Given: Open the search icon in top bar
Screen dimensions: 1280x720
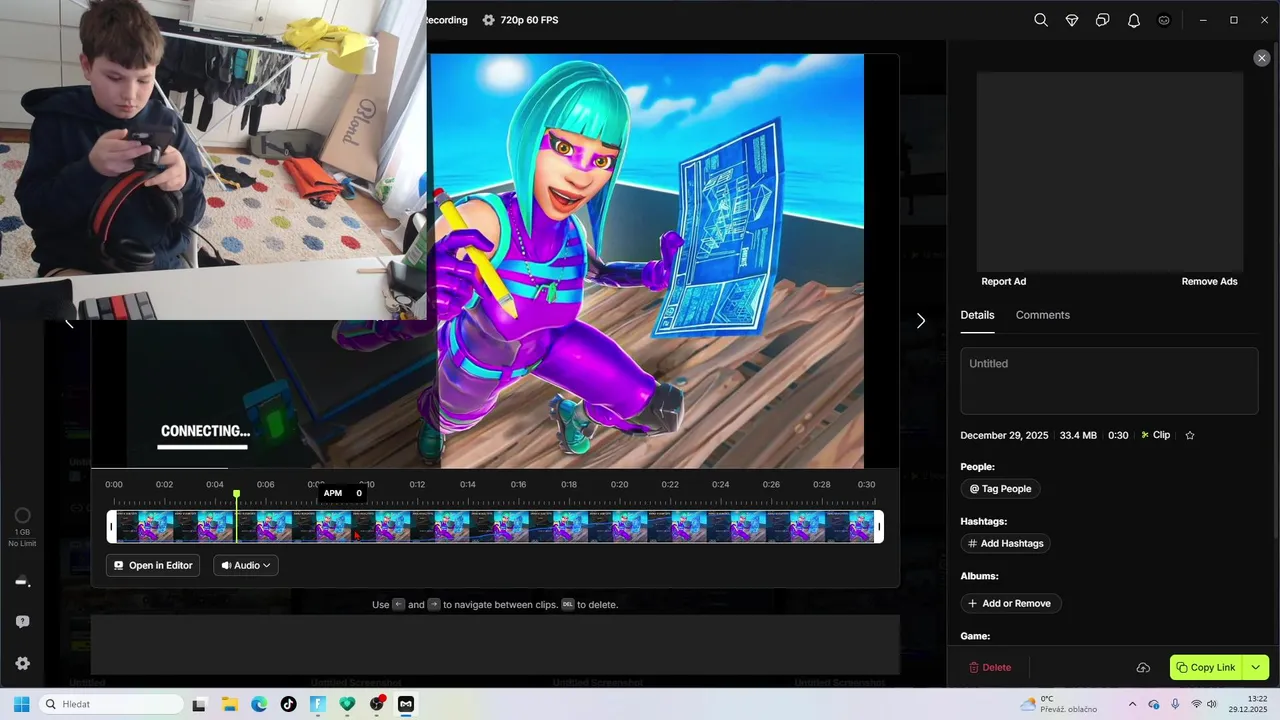Looking at the screenshot, I should pos(1041,20).
